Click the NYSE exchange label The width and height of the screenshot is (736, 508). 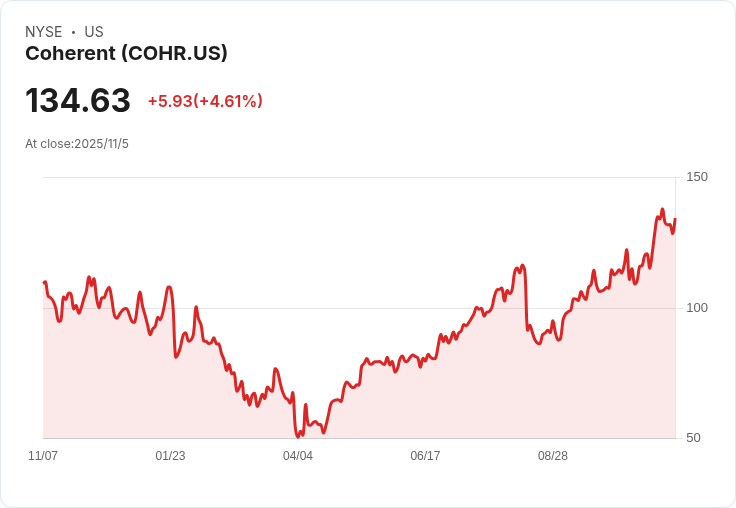(44, 32)
